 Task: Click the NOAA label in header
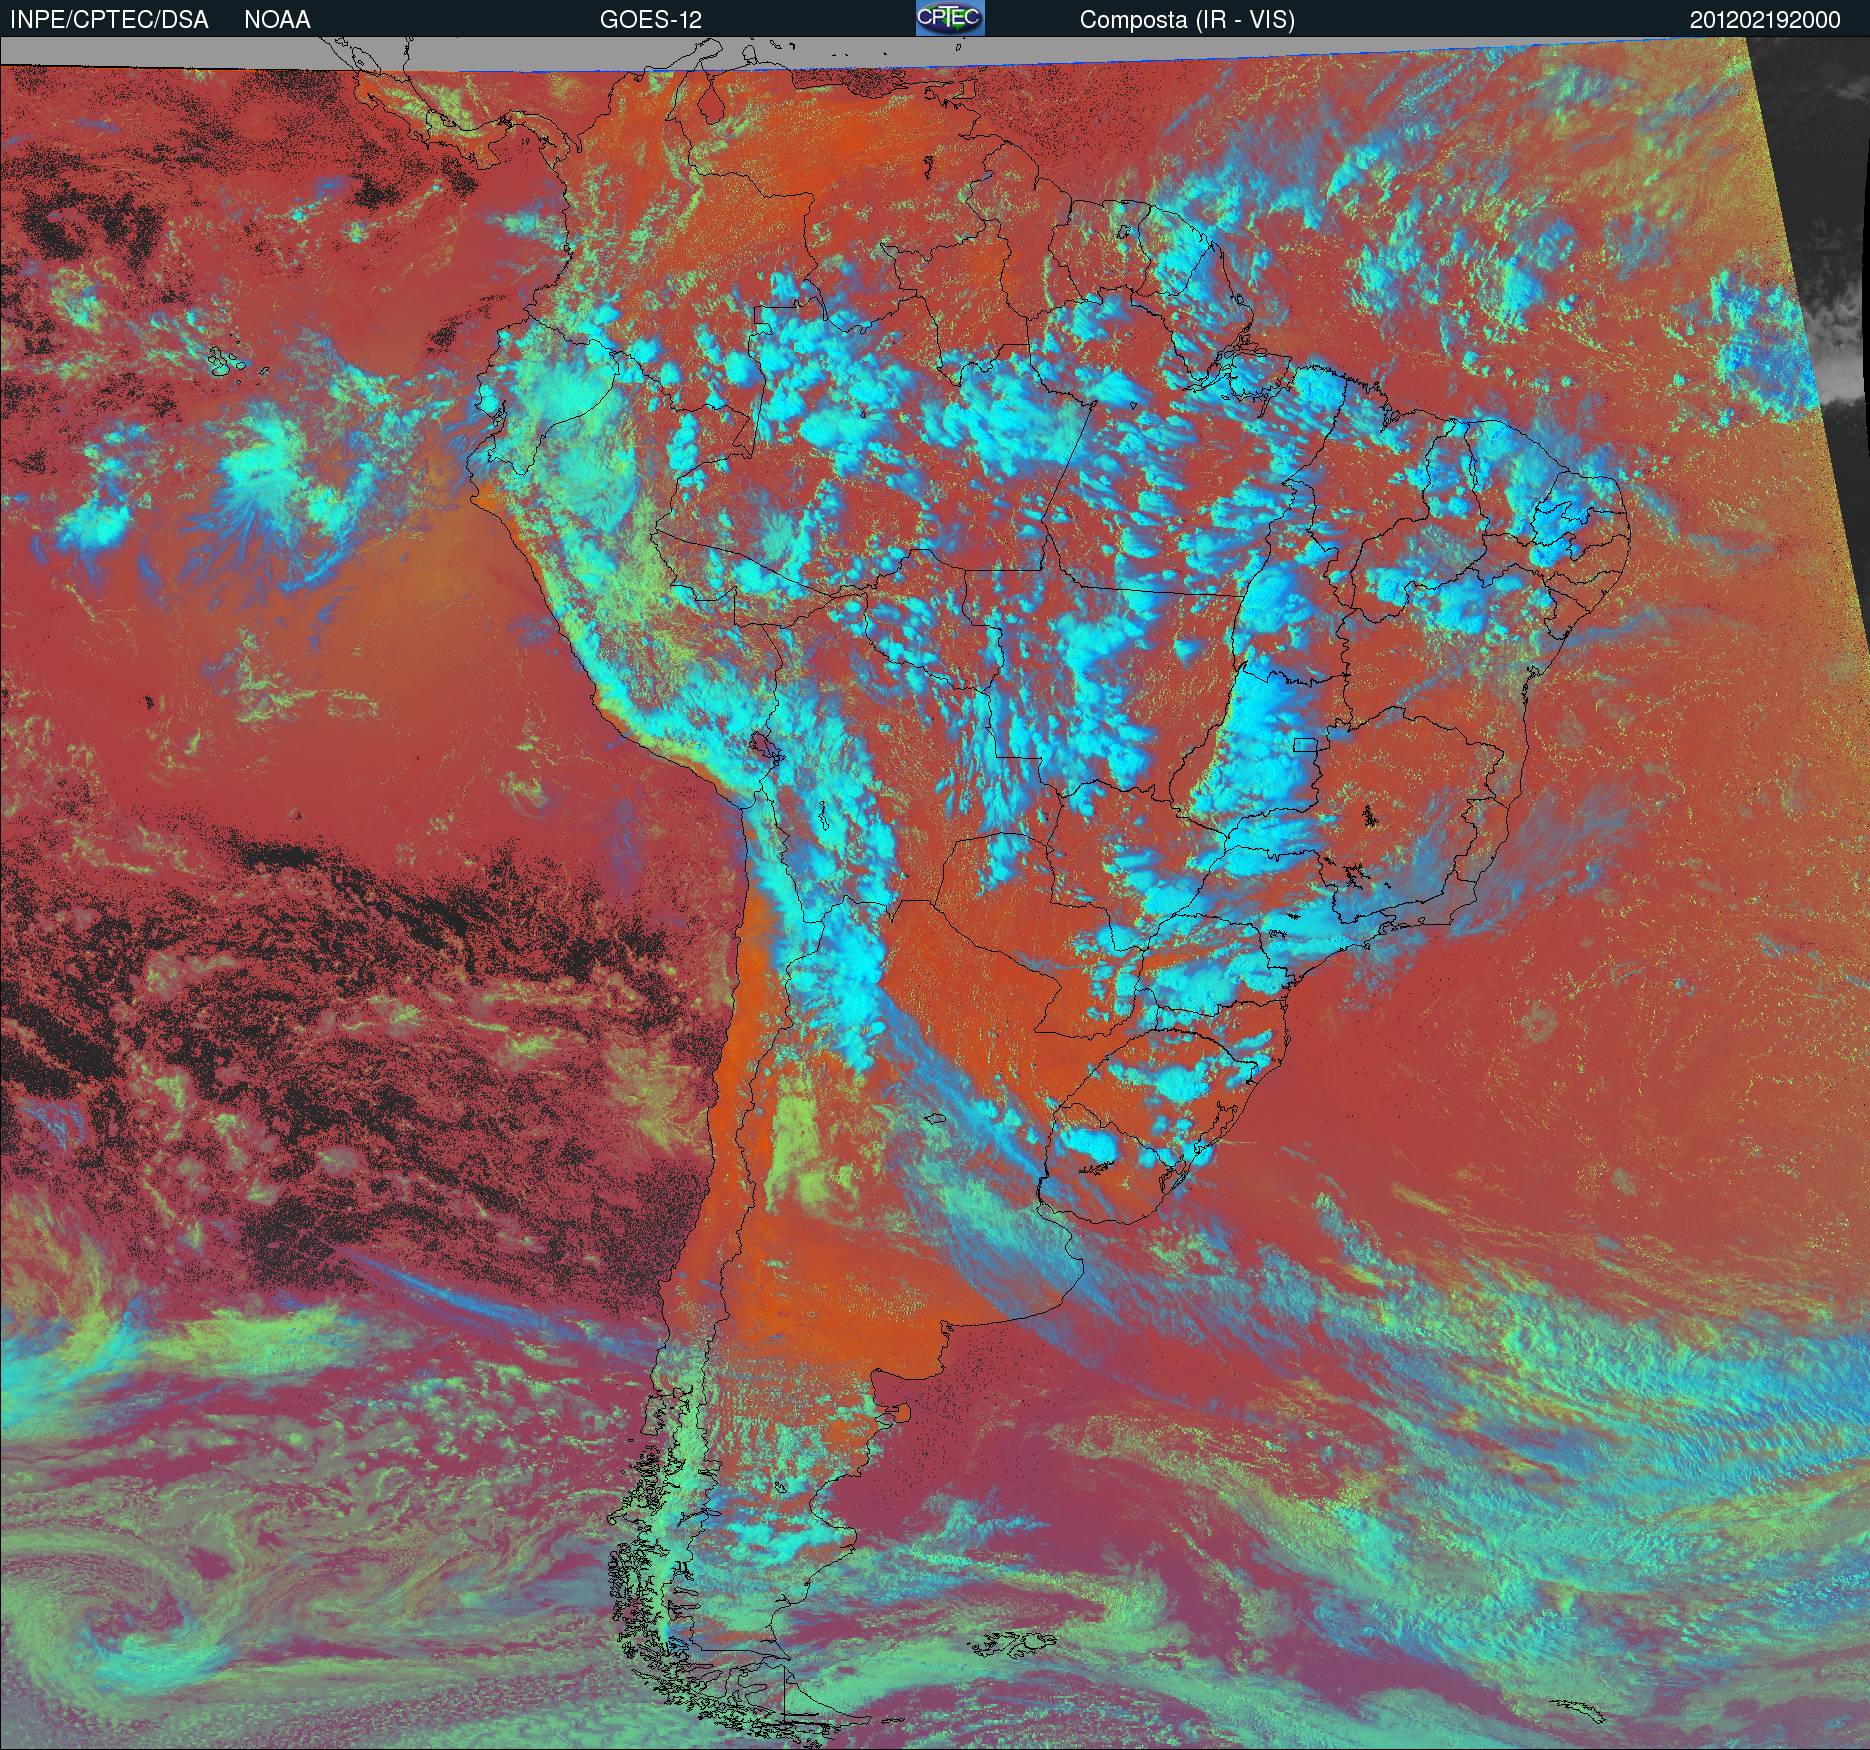tap(277, 20)
